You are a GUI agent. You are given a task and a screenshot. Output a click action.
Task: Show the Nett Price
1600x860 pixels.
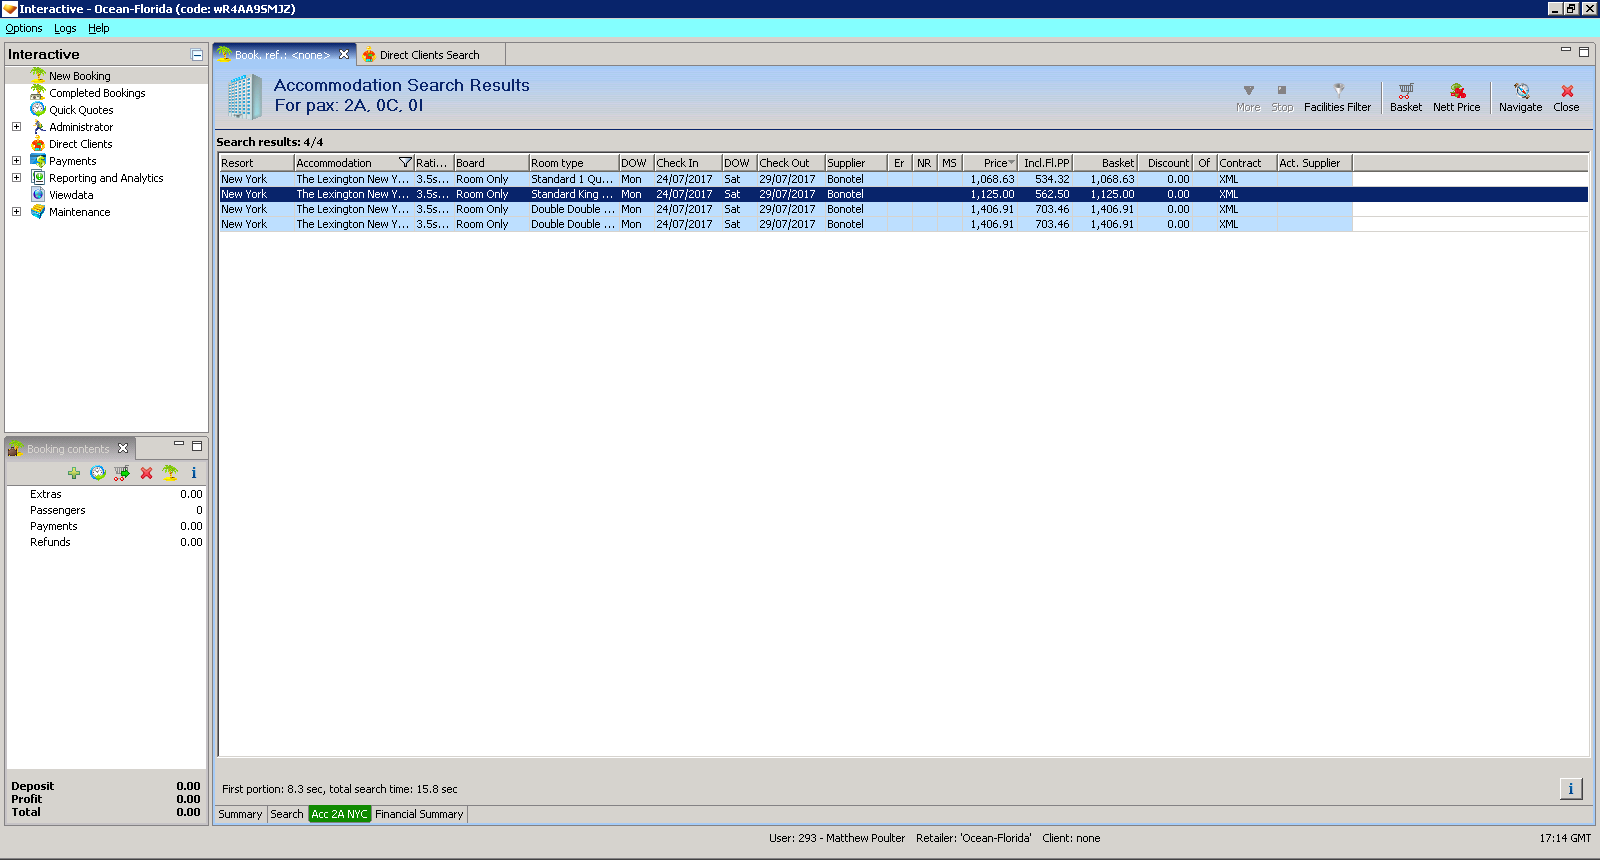coord(1456,98)
